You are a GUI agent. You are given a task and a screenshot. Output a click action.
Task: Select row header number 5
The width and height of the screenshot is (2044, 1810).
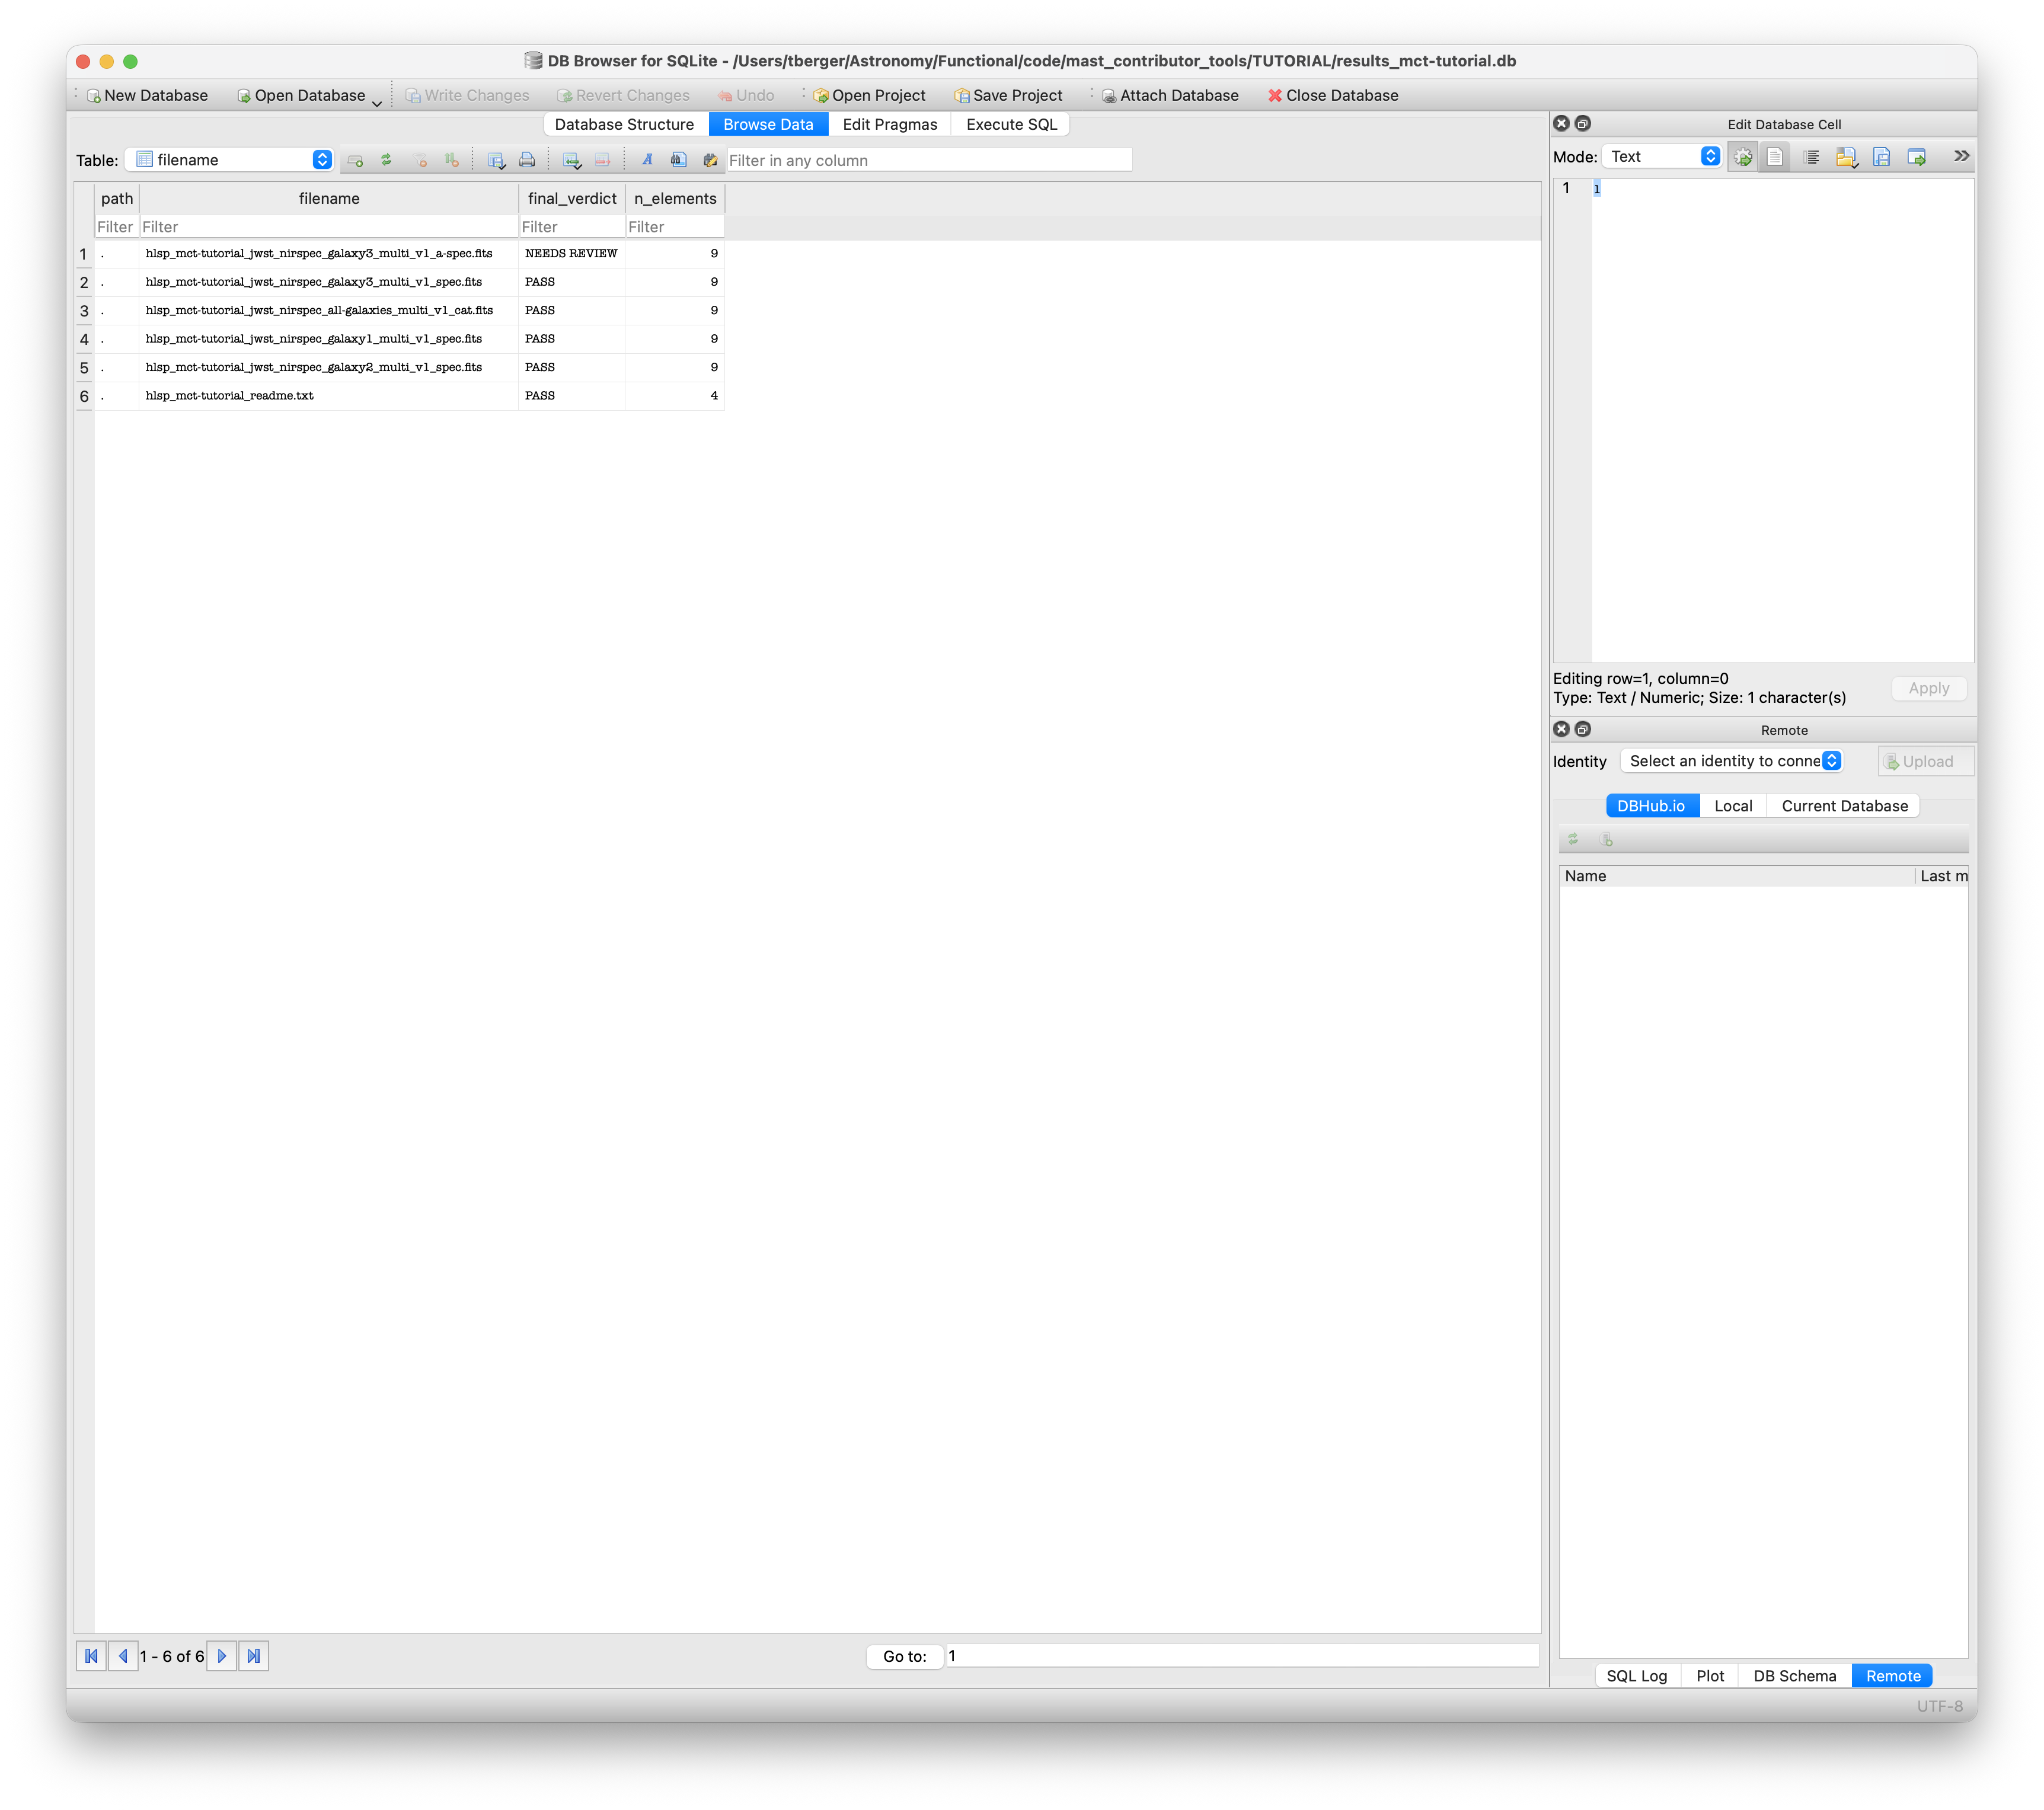click(84, 368)
